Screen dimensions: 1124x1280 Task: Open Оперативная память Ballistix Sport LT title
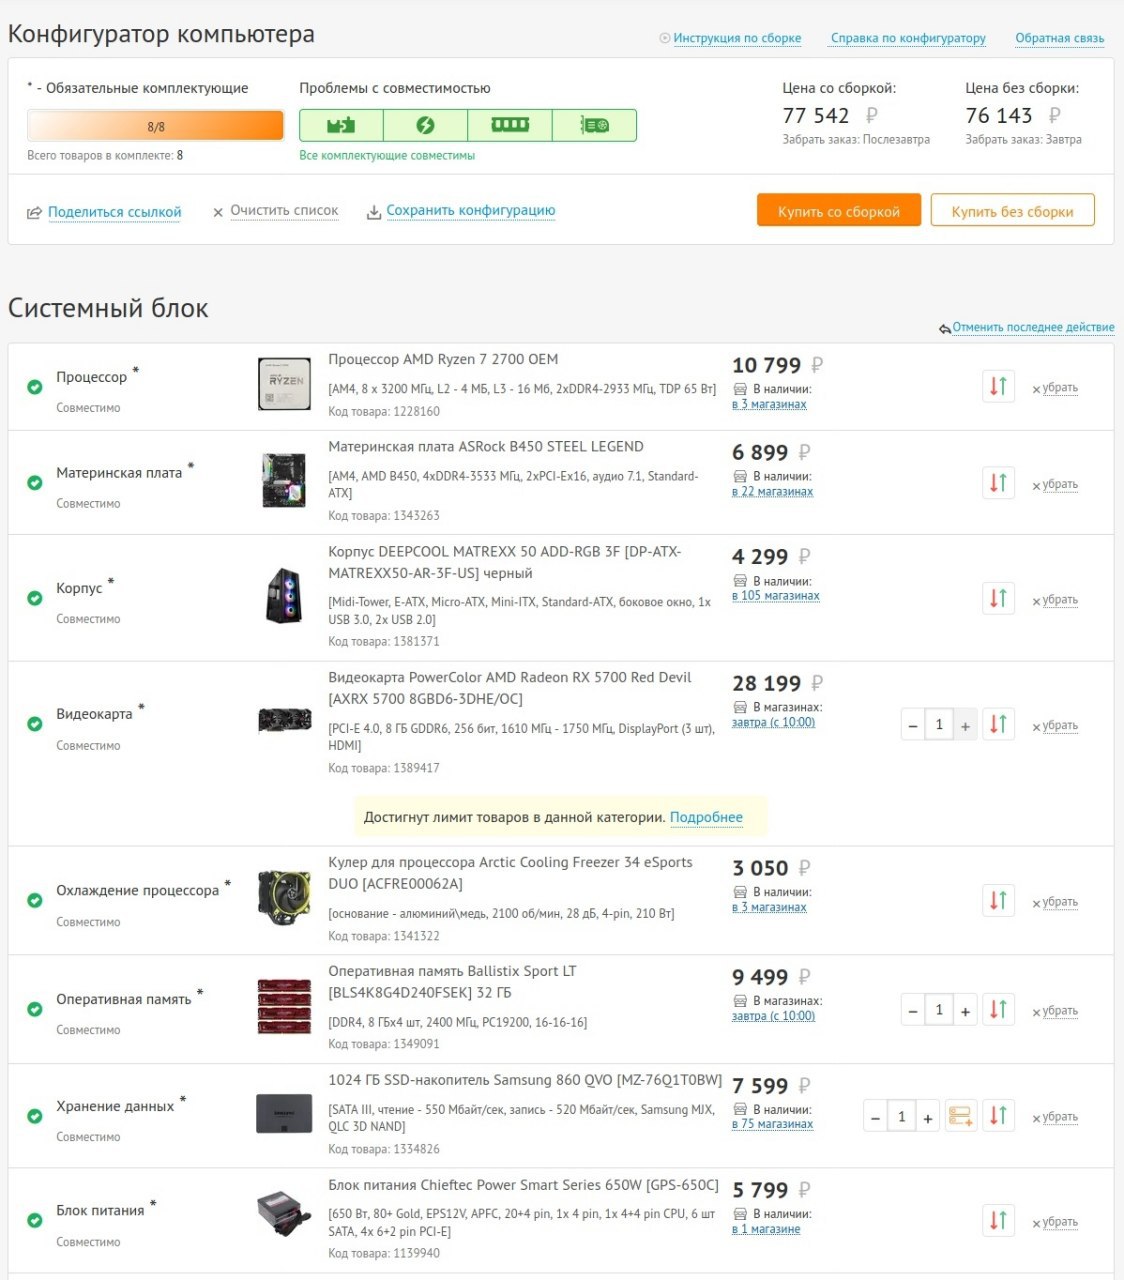(452, 982)
